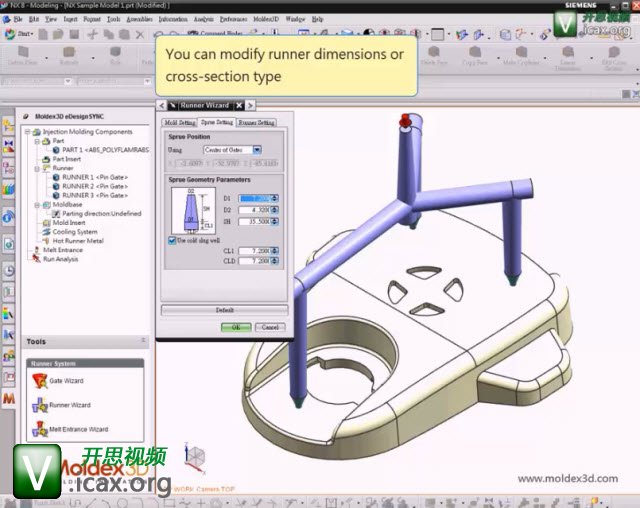Open the File menu
Viewport: 640px width, 508px height.
[18, 19]
